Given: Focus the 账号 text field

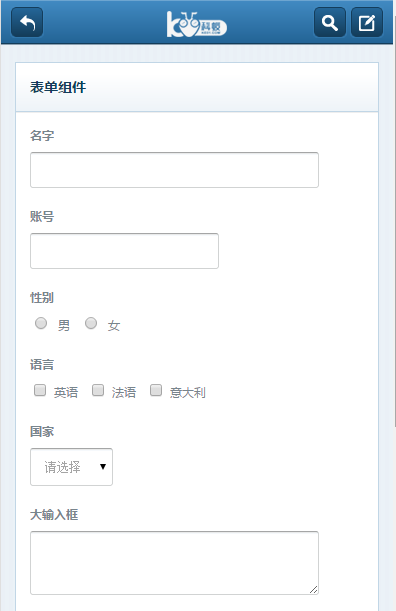Looking at the screenshot, I should pyautogui.click(x=124, y=251).
